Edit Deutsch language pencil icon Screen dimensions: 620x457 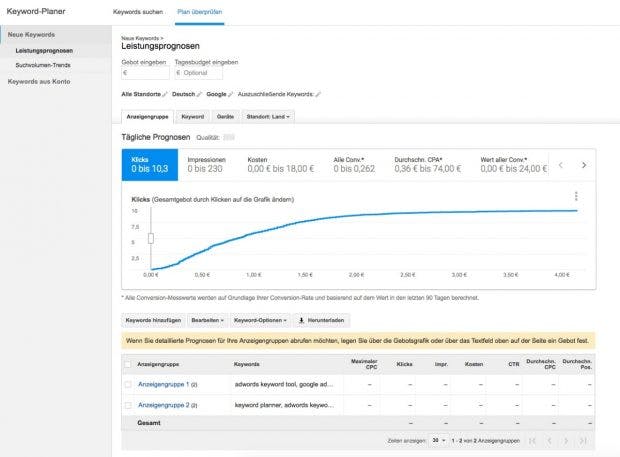click(x=199, y=94)
